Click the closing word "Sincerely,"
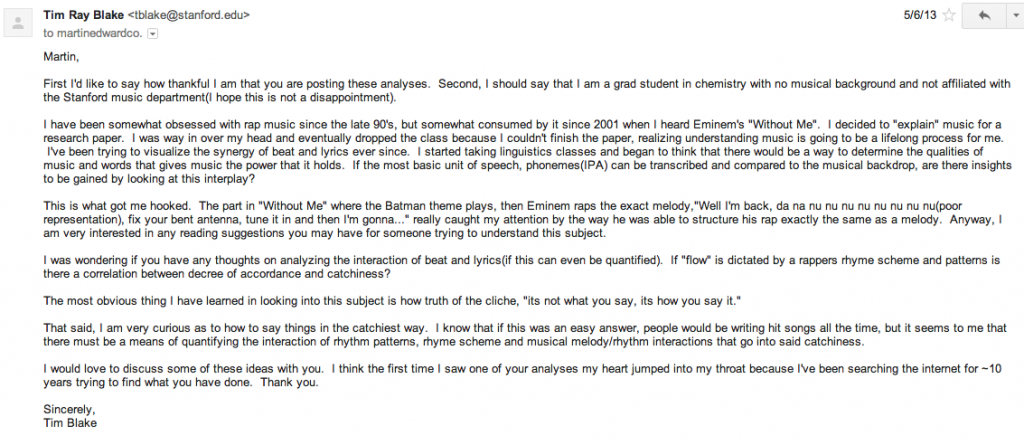The height and width of the screenshot is (445, 1024). click(x=69, y=410)
